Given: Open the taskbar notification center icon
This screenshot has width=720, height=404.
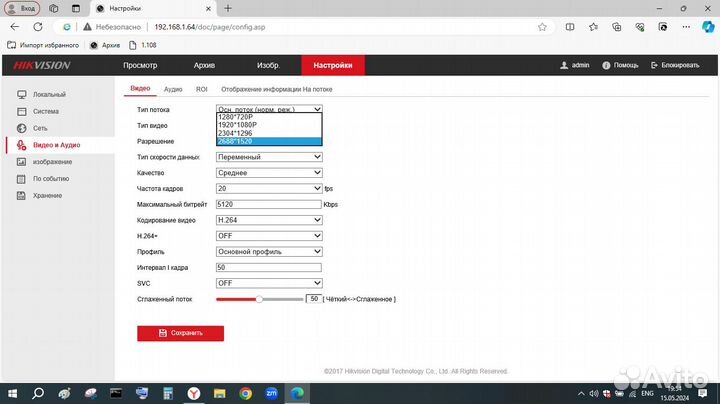Looking at the screenshot, I should coord(703,393).
